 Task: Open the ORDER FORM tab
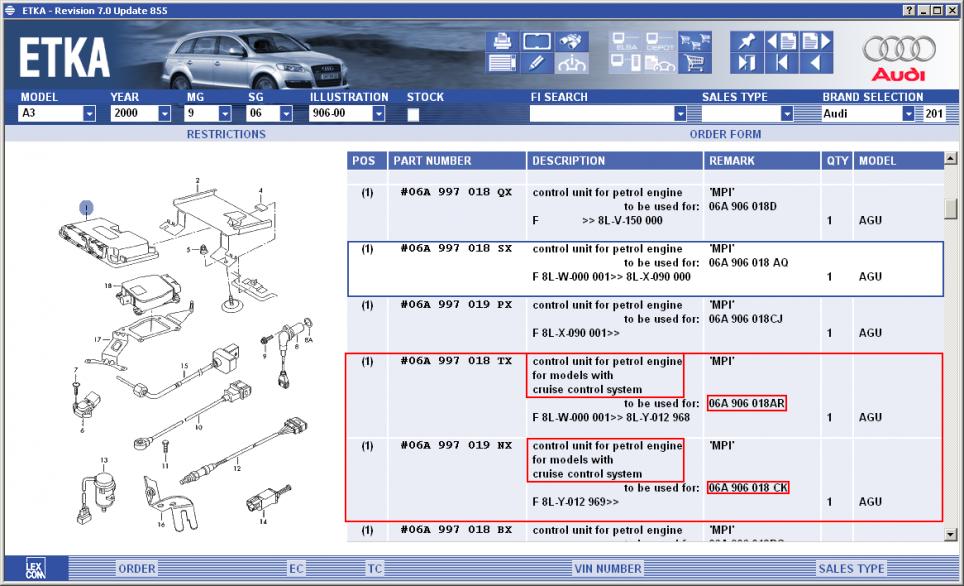pos(725,134)
